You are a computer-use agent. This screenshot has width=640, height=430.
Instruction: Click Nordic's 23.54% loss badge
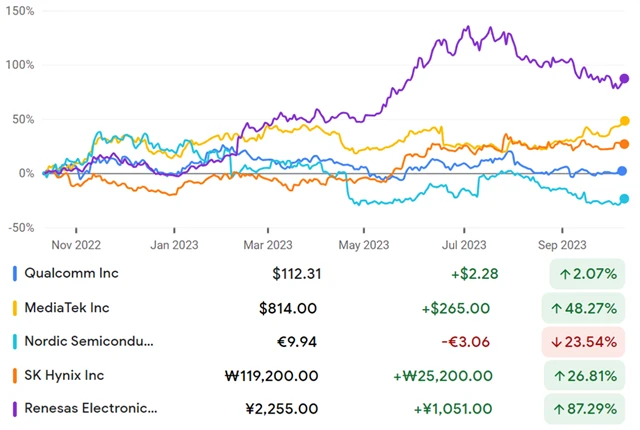590,340
